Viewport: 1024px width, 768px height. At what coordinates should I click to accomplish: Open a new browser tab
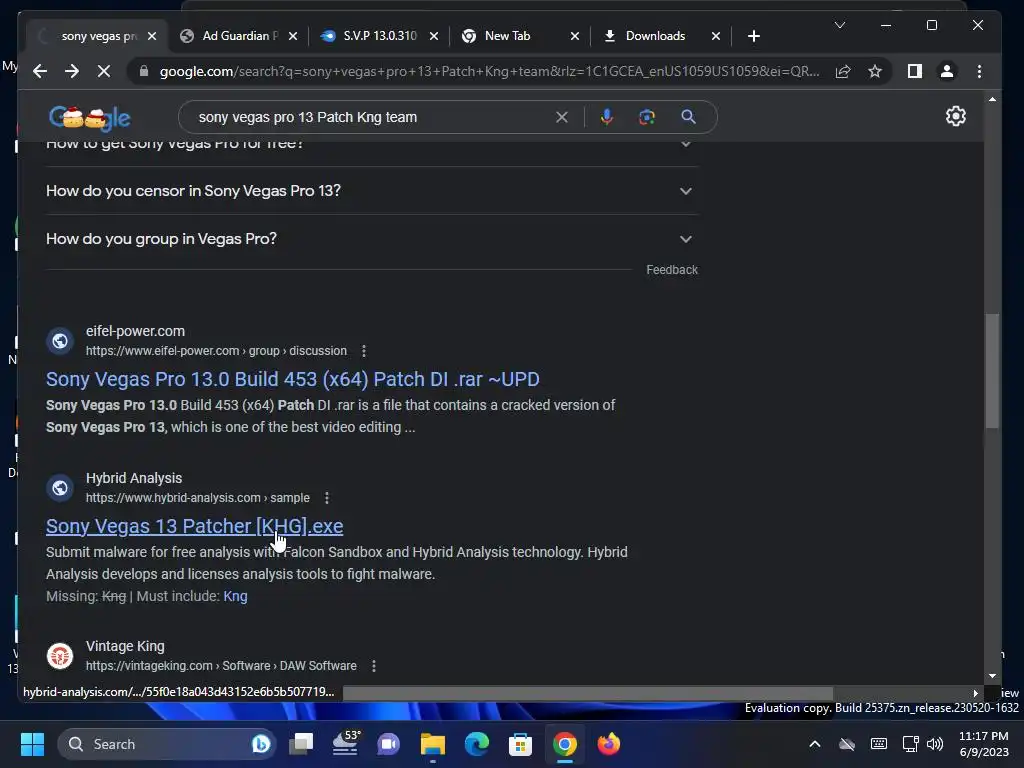(x=754, y=36)
